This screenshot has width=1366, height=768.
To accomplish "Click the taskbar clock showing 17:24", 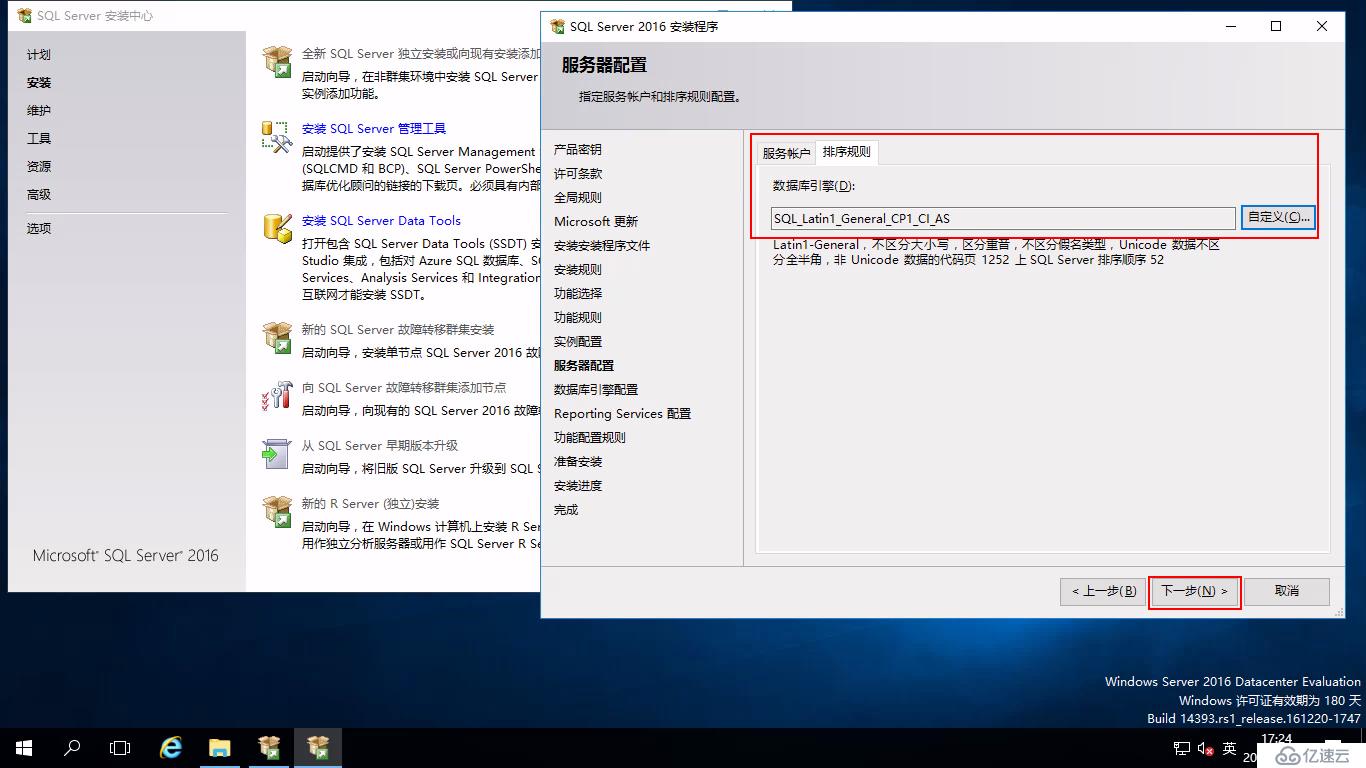I will 1276,739.
